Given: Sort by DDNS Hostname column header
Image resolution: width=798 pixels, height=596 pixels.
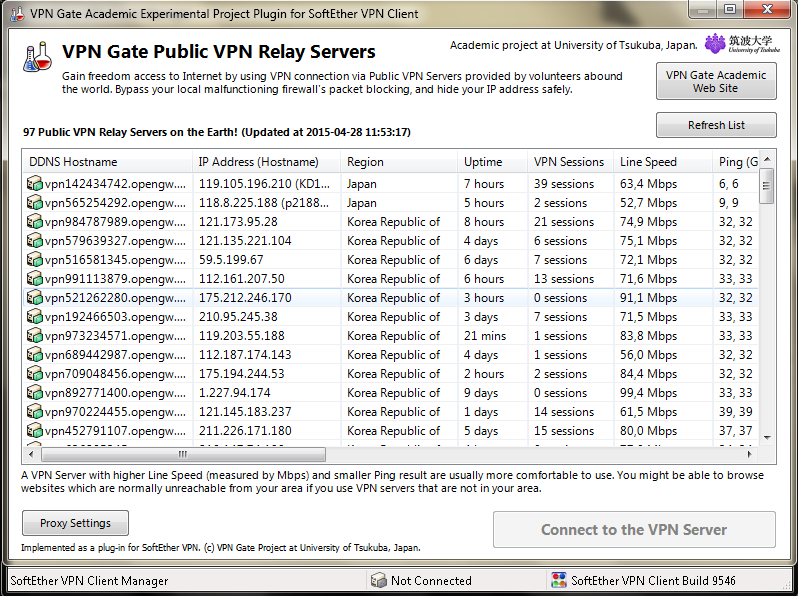Looking at the screenshot, I should 107,162.
